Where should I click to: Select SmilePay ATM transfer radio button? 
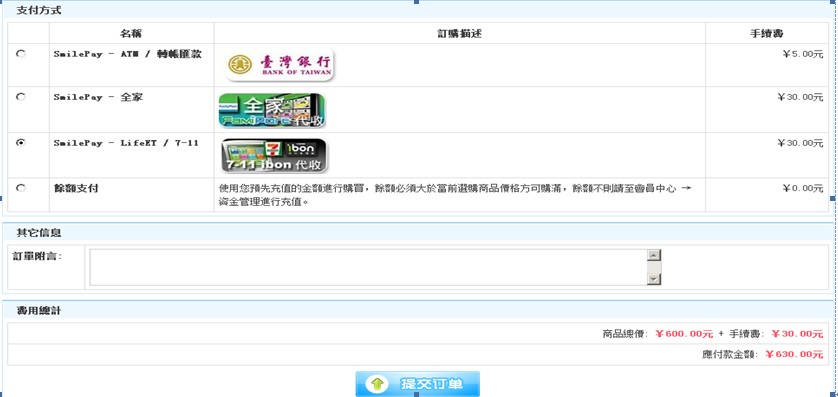coord(20,53)
